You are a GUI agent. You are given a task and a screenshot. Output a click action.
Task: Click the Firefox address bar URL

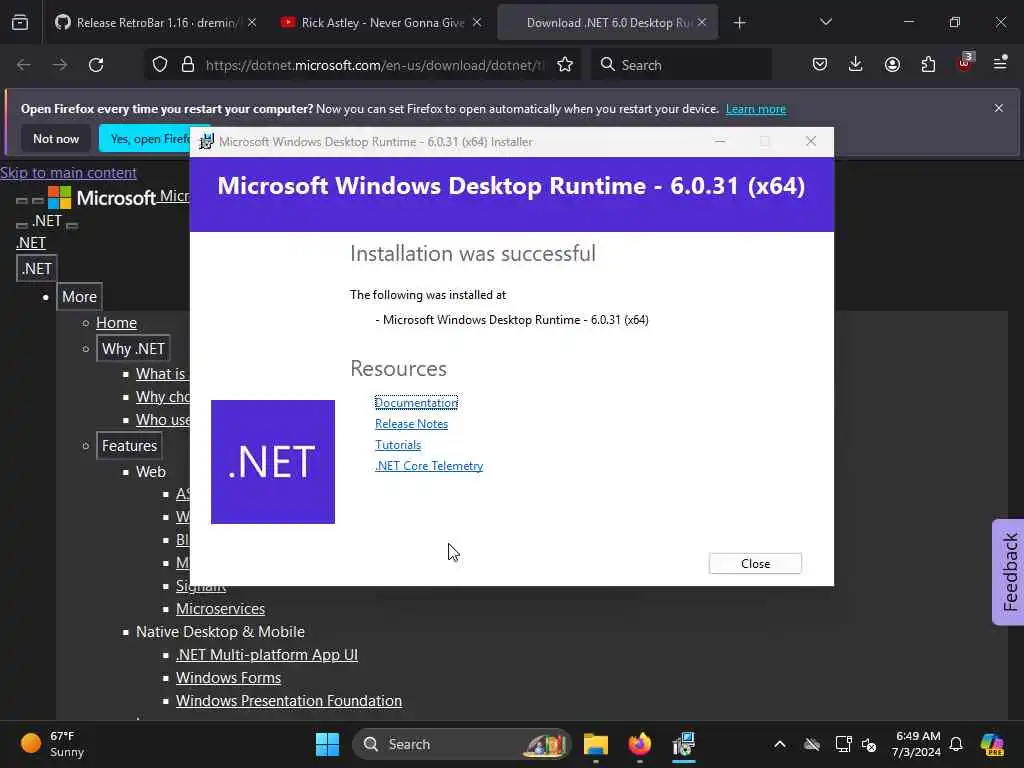[374, 65]
